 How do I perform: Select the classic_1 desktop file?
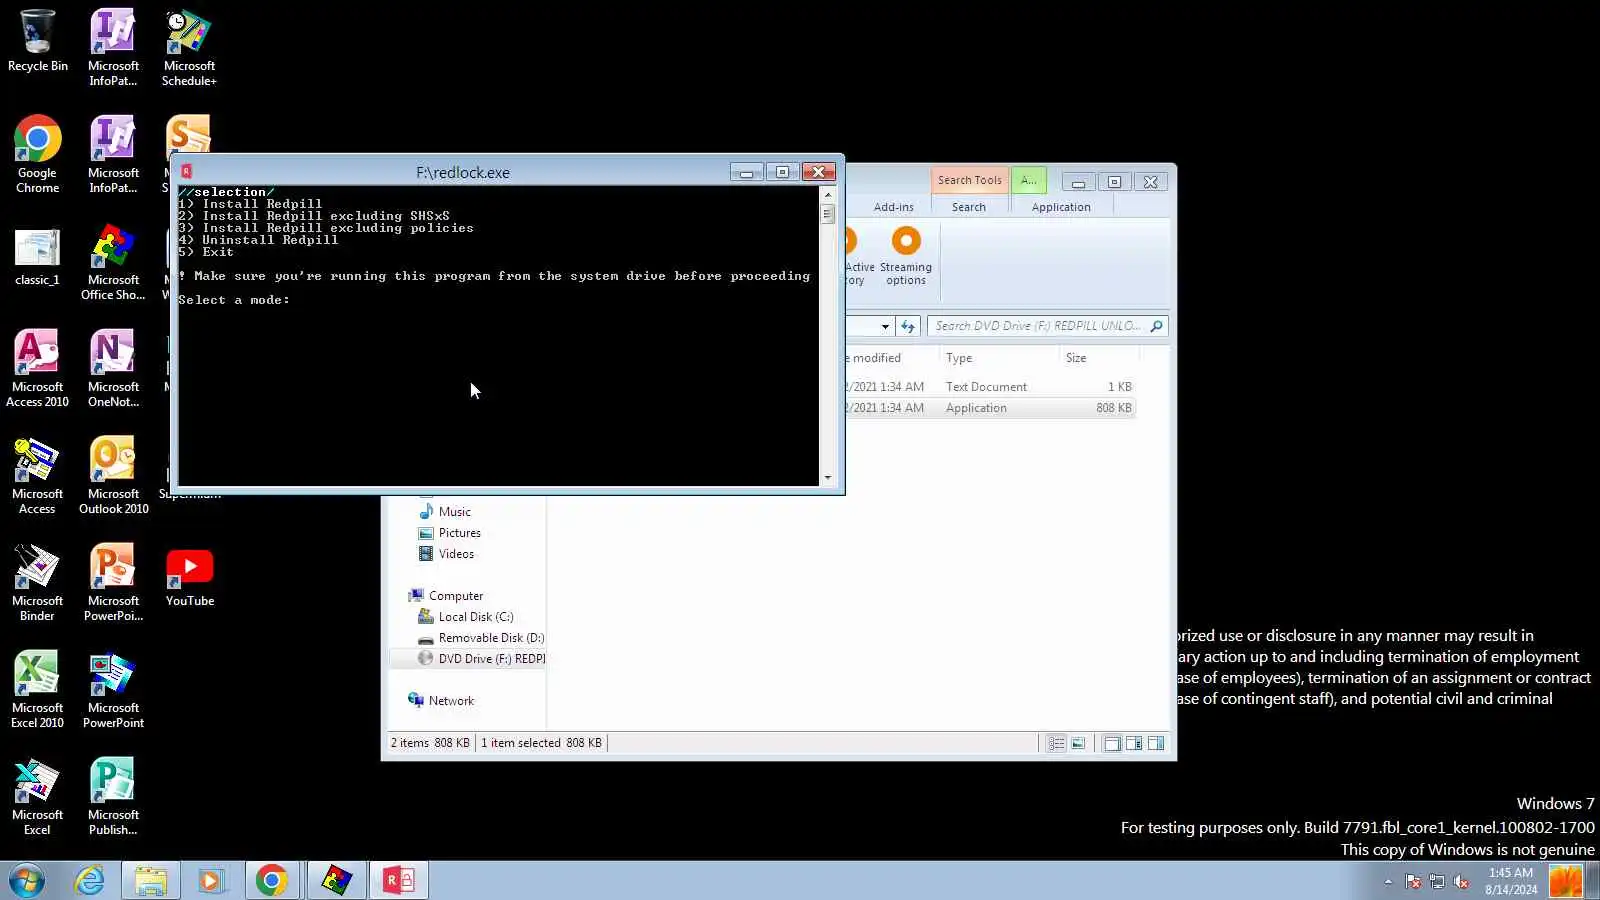point(37,258)
